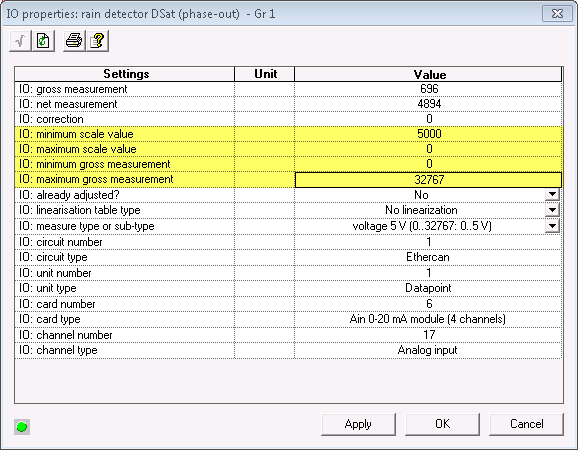Select the IO: correction value cell
Image resolution: width=578 pixels, height=450 pixels.
click(428, 119)
